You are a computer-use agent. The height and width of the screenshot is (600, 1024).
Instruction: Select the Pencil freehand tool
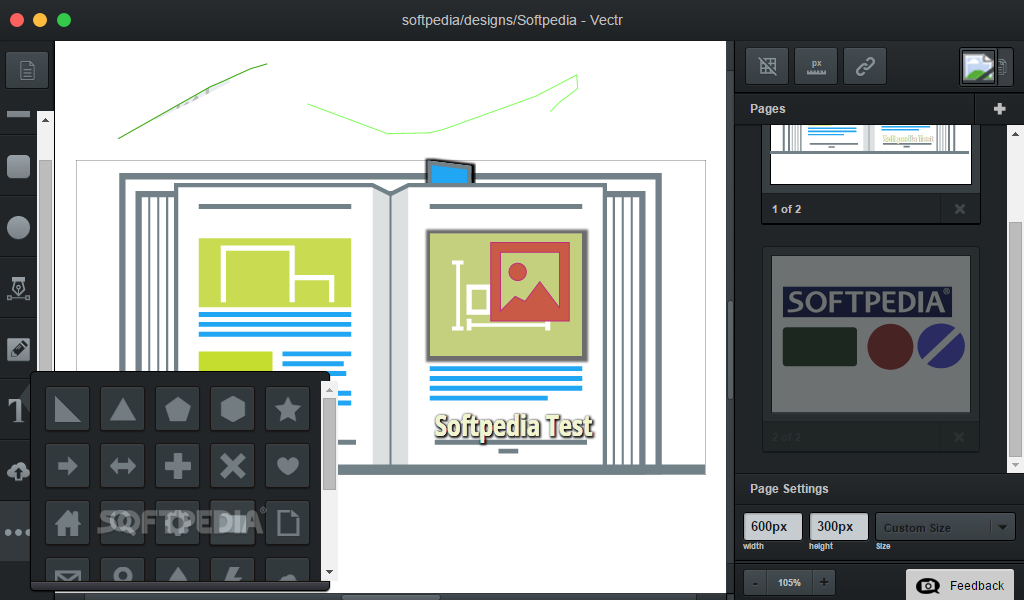[18, 349]
